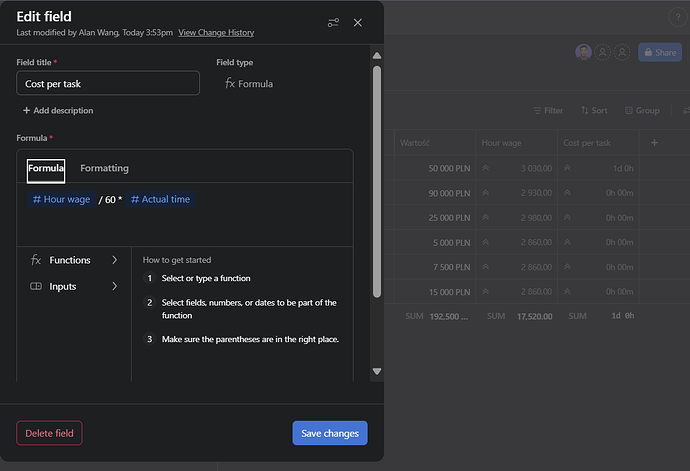Click the Group icon in toolbar
Screen dimensions: 690x471
[x=629, y=111]
